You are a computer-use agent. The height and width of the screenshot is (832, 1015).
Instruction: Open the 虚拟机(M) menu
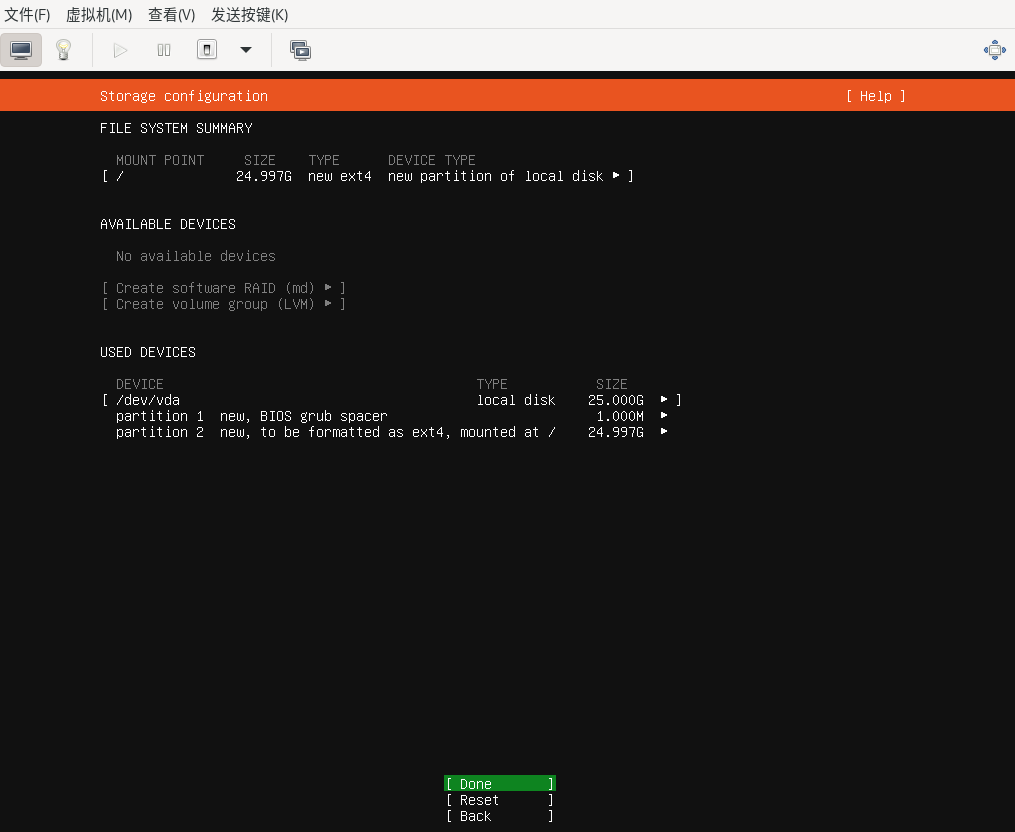(x=99, y=15)
